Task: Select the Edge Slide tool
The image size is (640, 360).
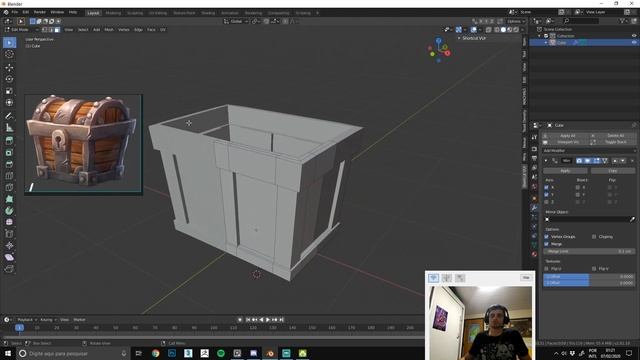Action: click(9, 234)
